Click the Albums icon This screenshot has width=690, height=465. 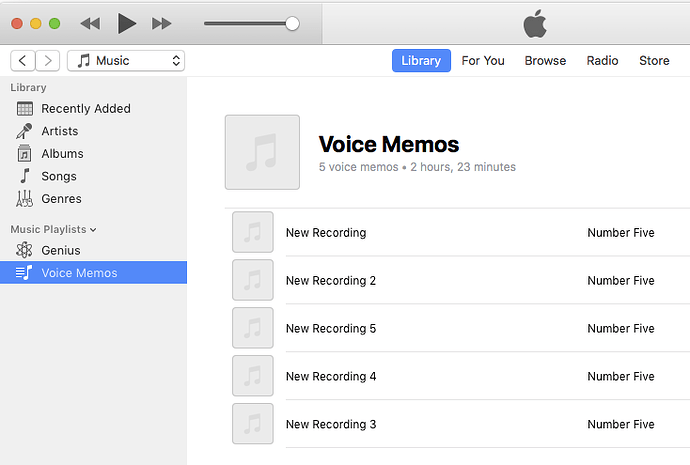click(24, 153)
